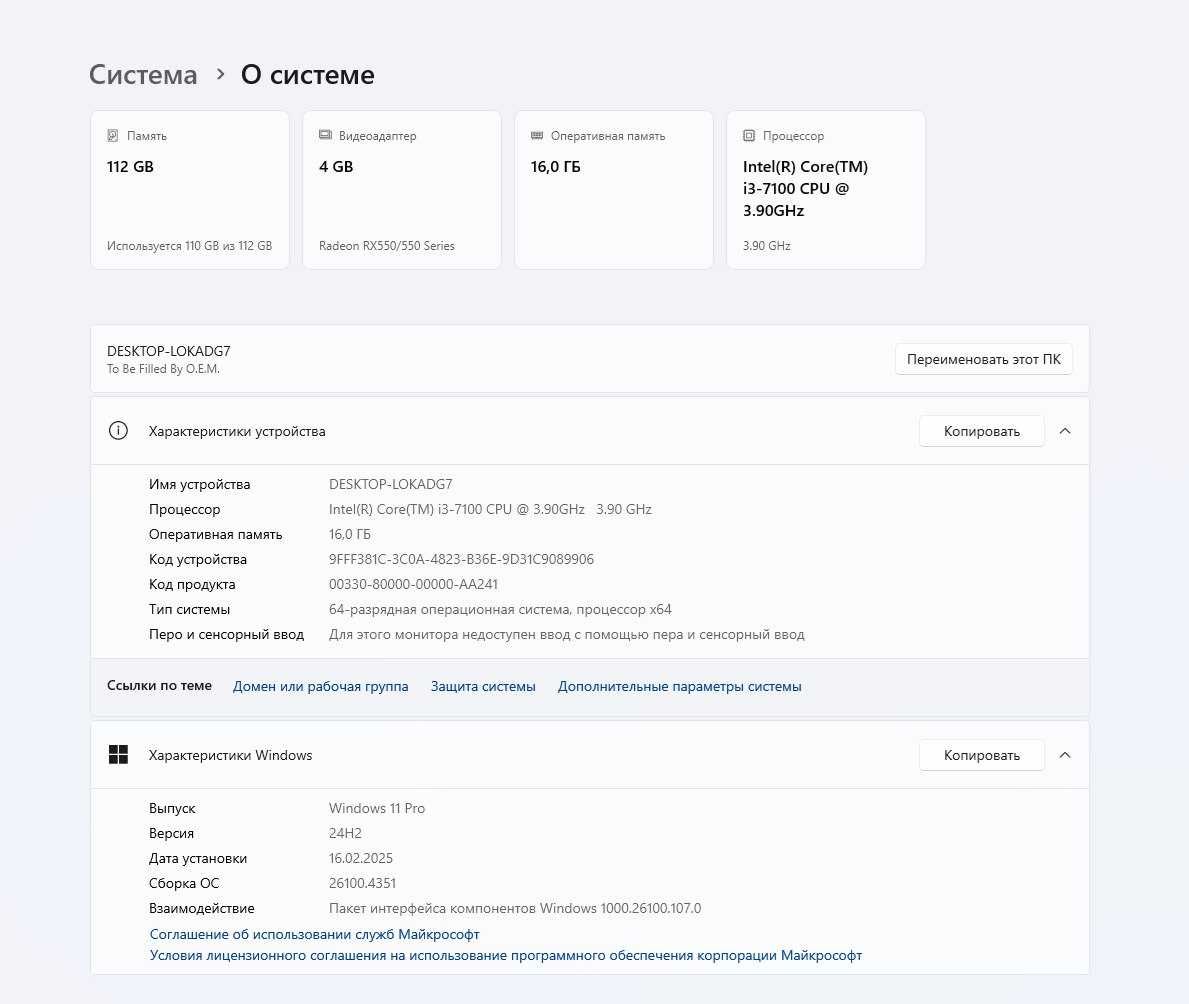Copy device specifications with Копировать button
Image resolution: width=1189 pixels, height=1004 pixels.
981,431
